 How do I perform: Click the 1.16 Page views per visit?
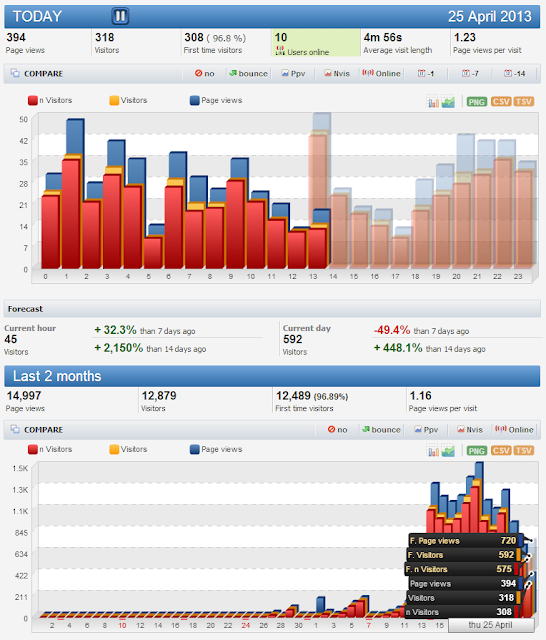443,401
